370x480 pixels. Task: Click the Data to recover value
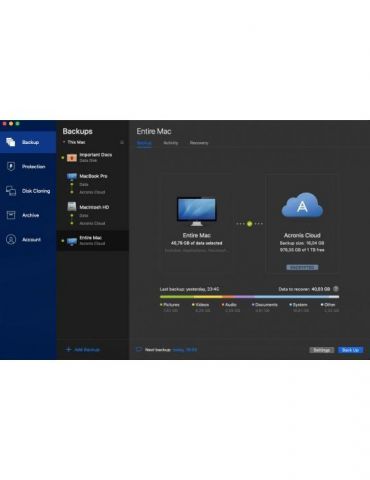(x=321, y=289)
